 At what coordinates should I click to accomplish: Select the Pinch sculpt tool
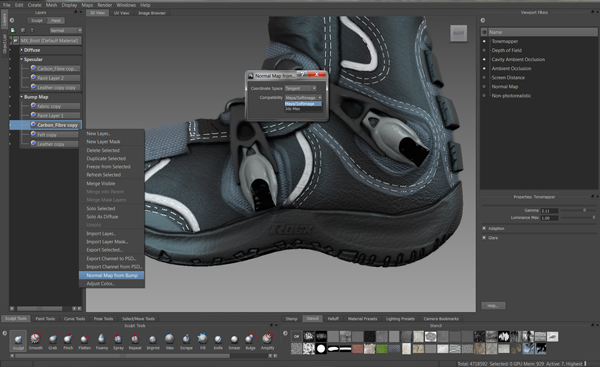(68, 340)
